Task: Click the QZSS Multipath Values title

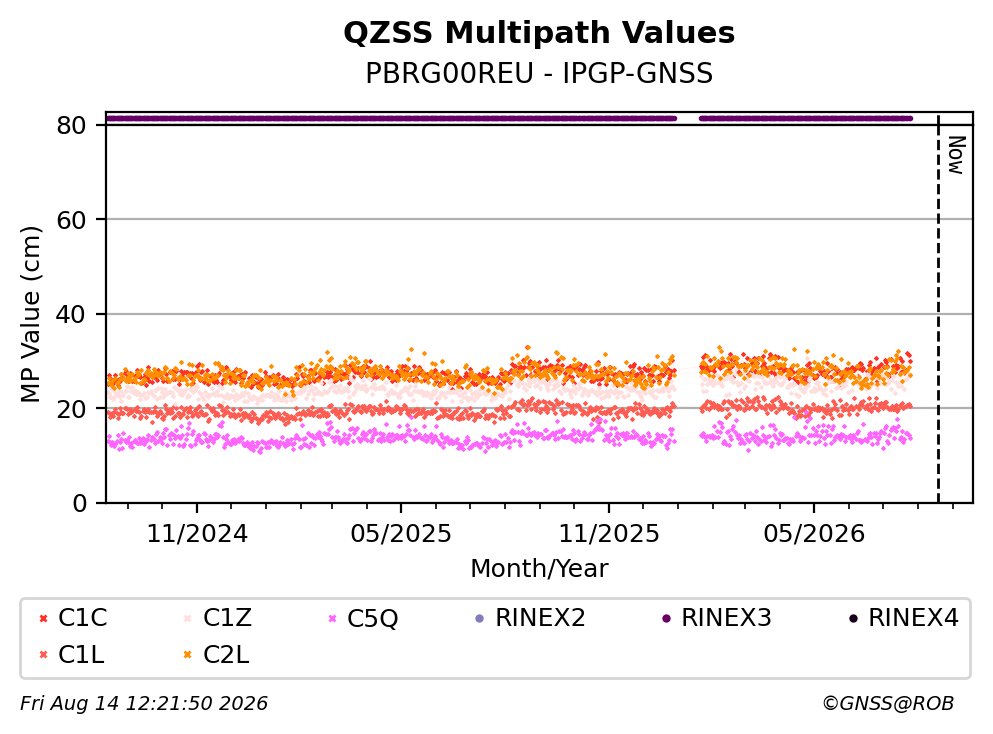Action: 539,32
